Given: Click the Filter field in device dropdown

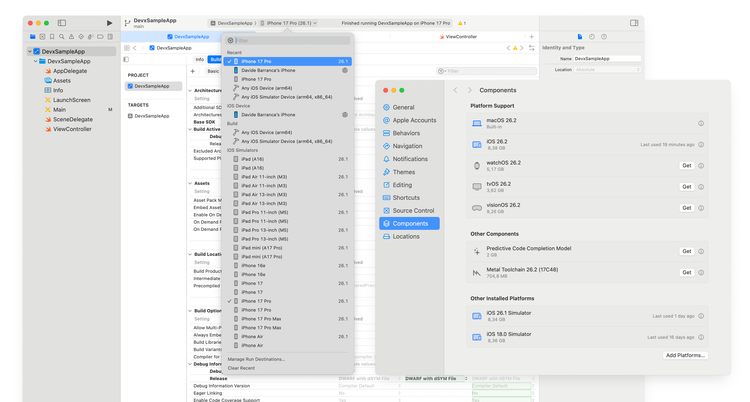Looking at the screenshot, I should [288, 41].
